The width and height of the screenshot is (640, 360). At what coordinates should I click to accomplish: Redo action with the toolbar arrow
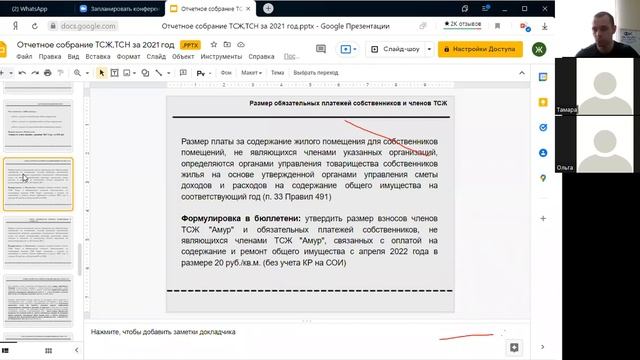point(35,73)
